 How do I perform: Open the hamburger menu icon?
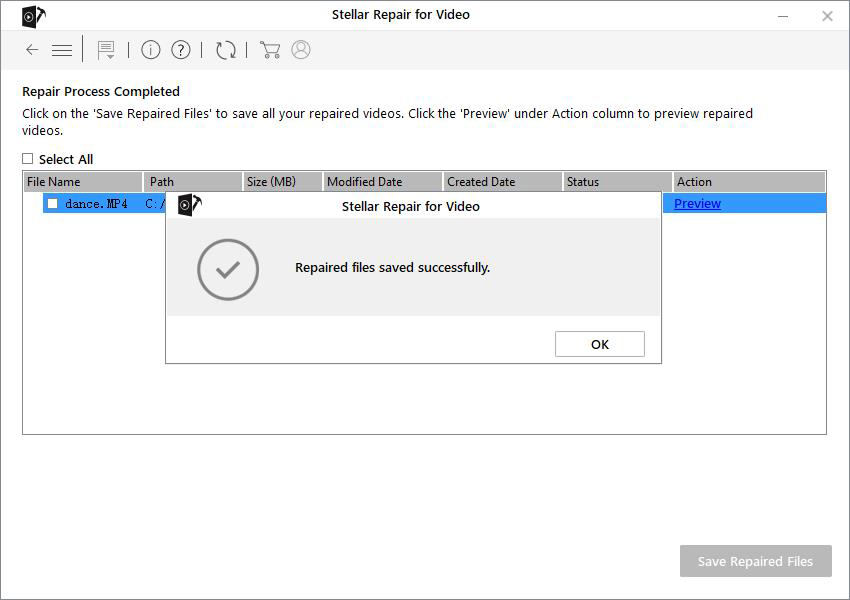click(62, 50)
